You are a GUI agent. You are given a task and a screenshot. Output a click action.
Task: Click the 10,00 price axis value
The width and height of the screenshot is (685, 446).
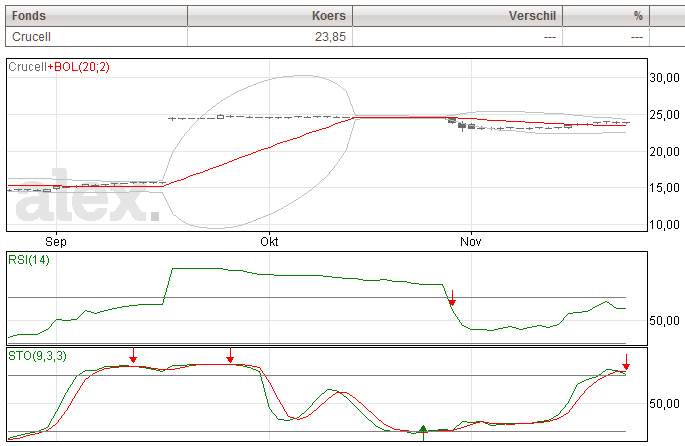click(x=664, y=225)
